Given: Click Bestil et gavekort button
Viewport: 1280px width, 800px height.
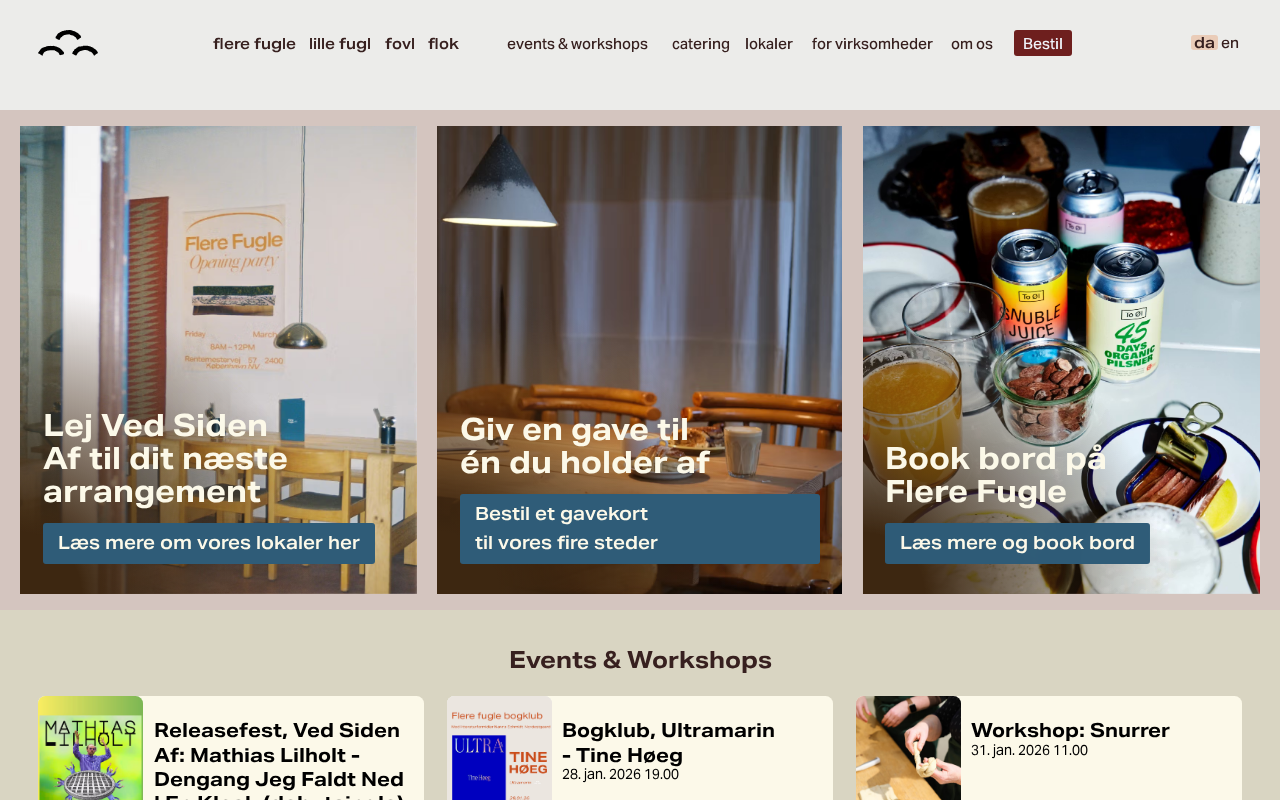Looking at the screenshot, I should pyautogui.click(x=640, y=529).
